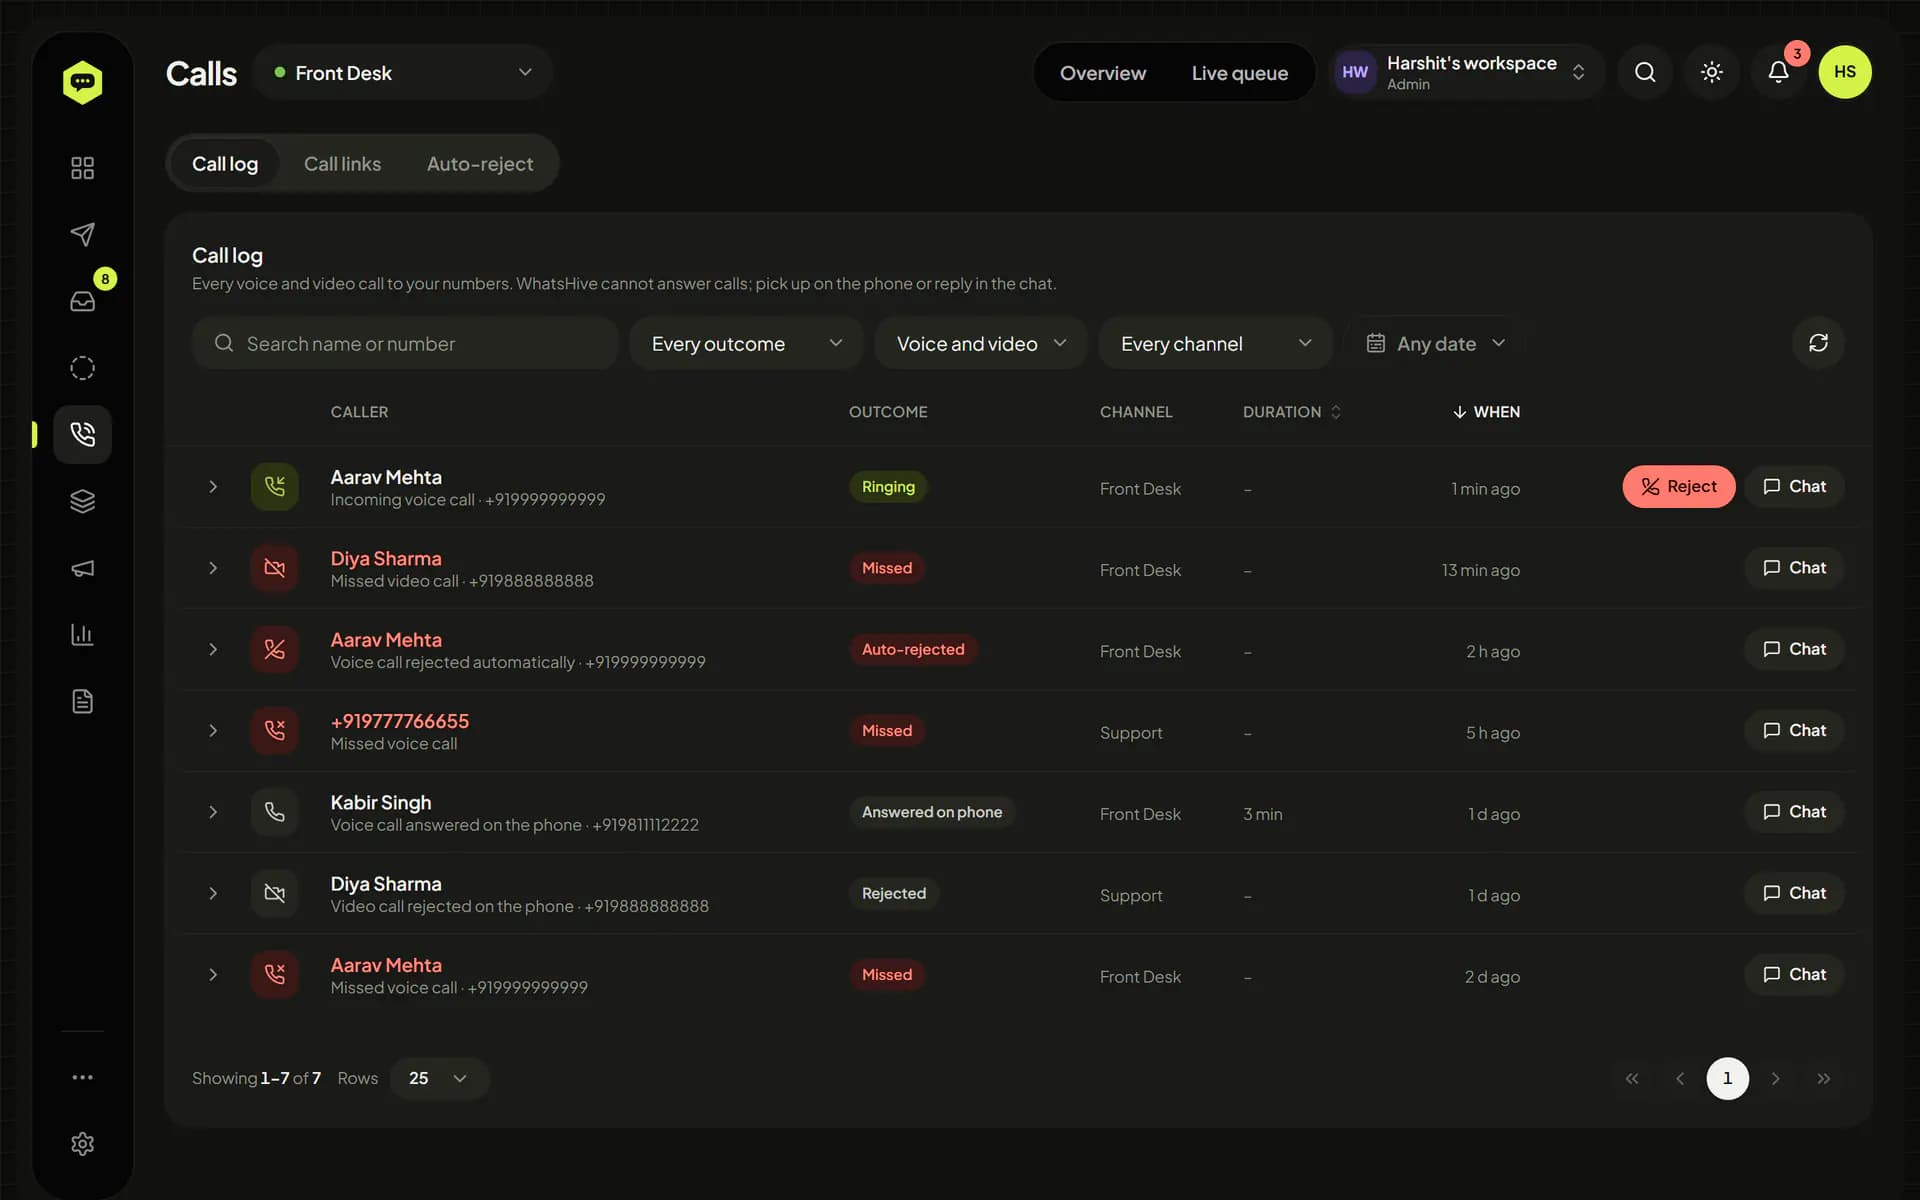
Task: Sort by the When column header
Action: (x=1486, y=412)
